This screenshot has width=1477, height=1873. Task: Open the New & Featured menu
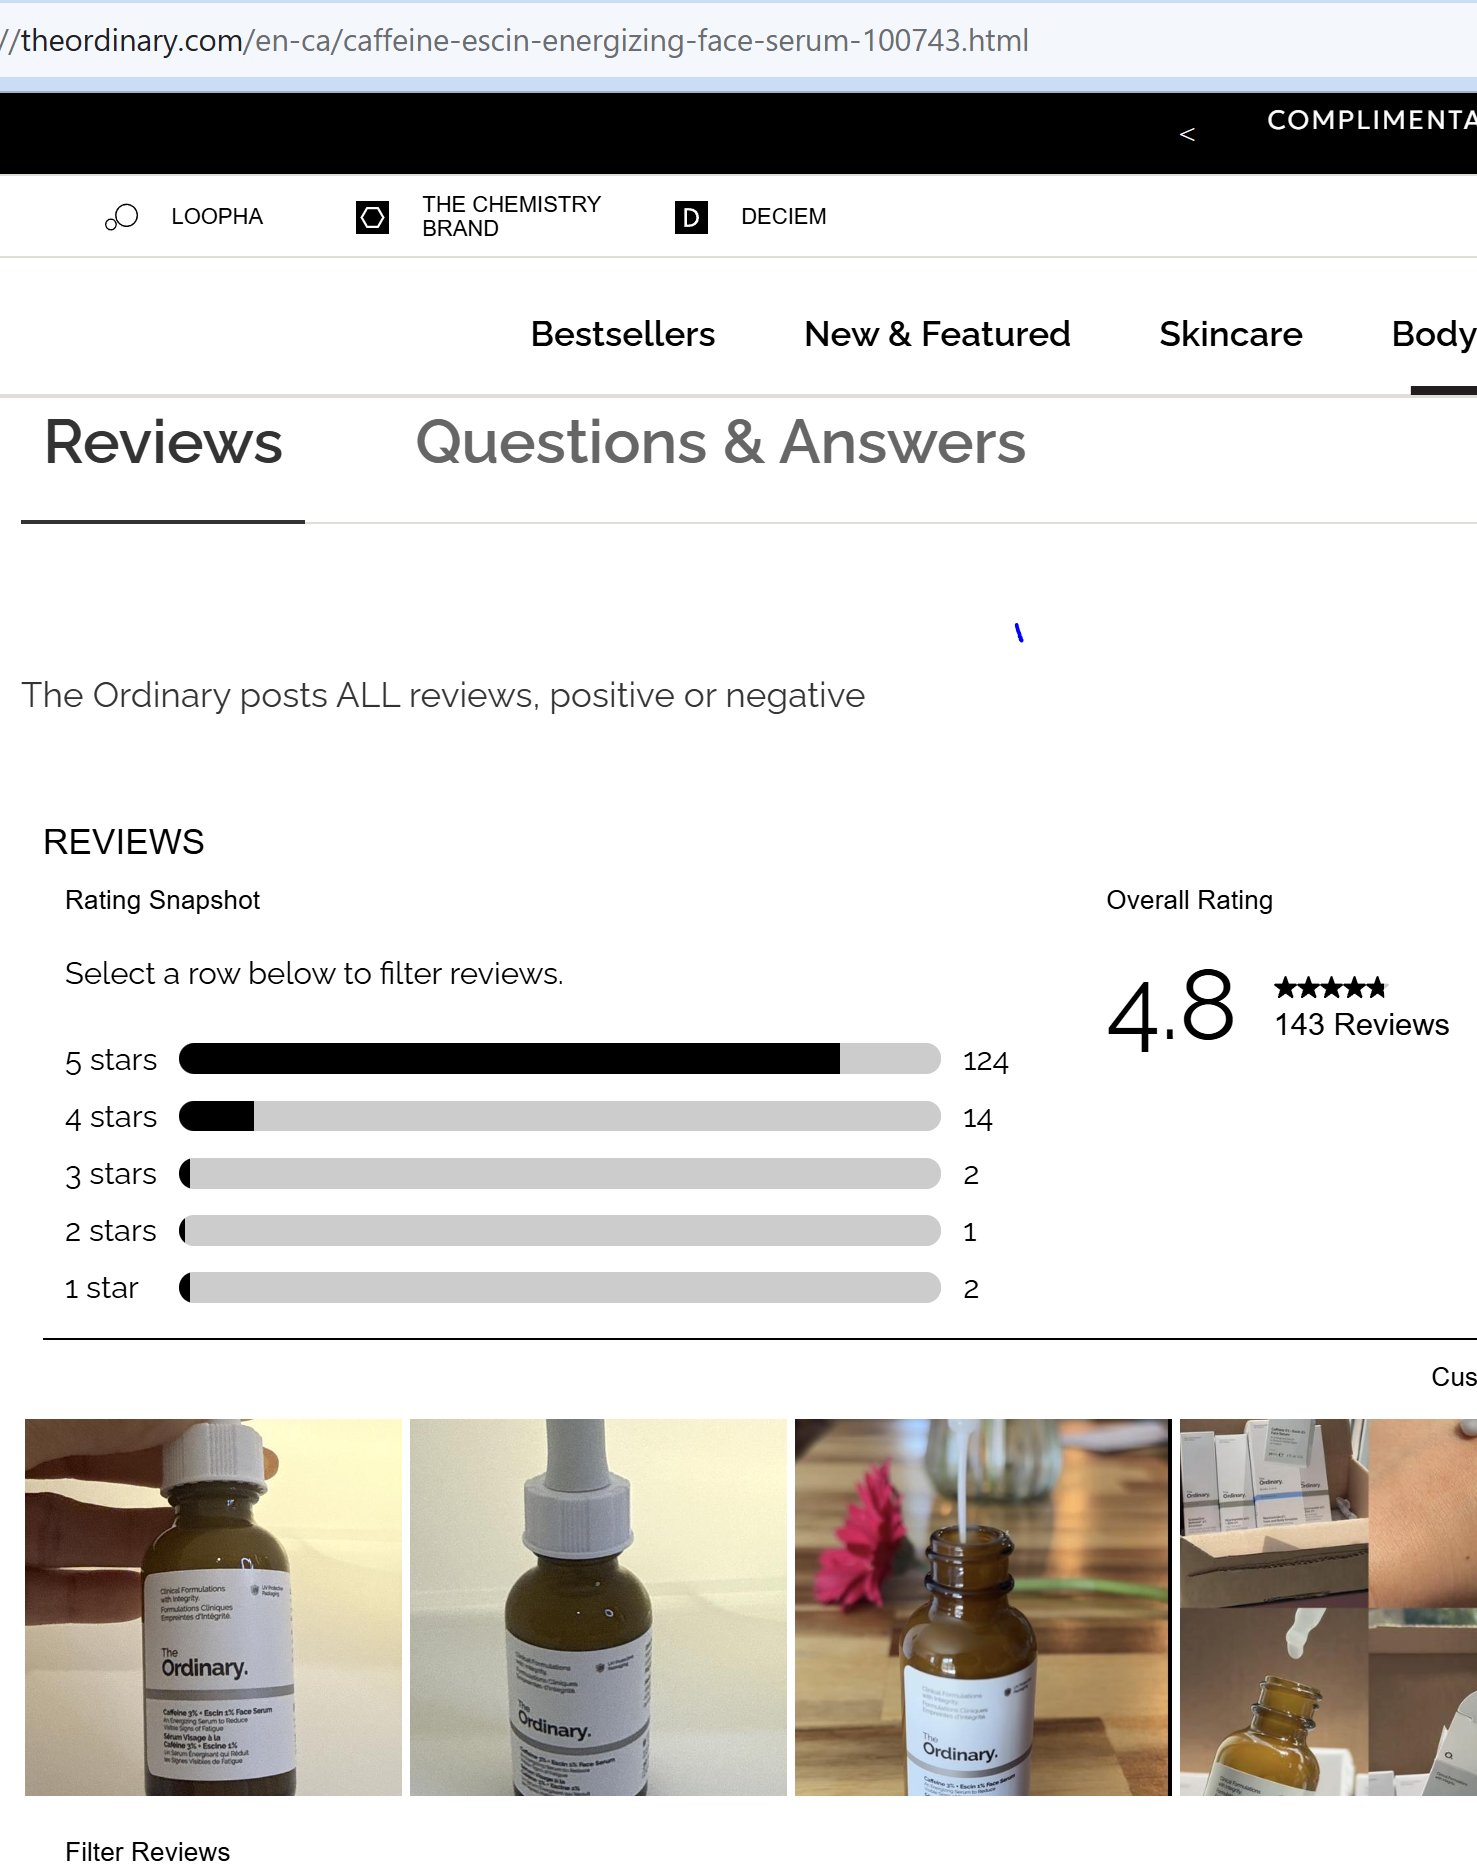click(x=937, y=334)
